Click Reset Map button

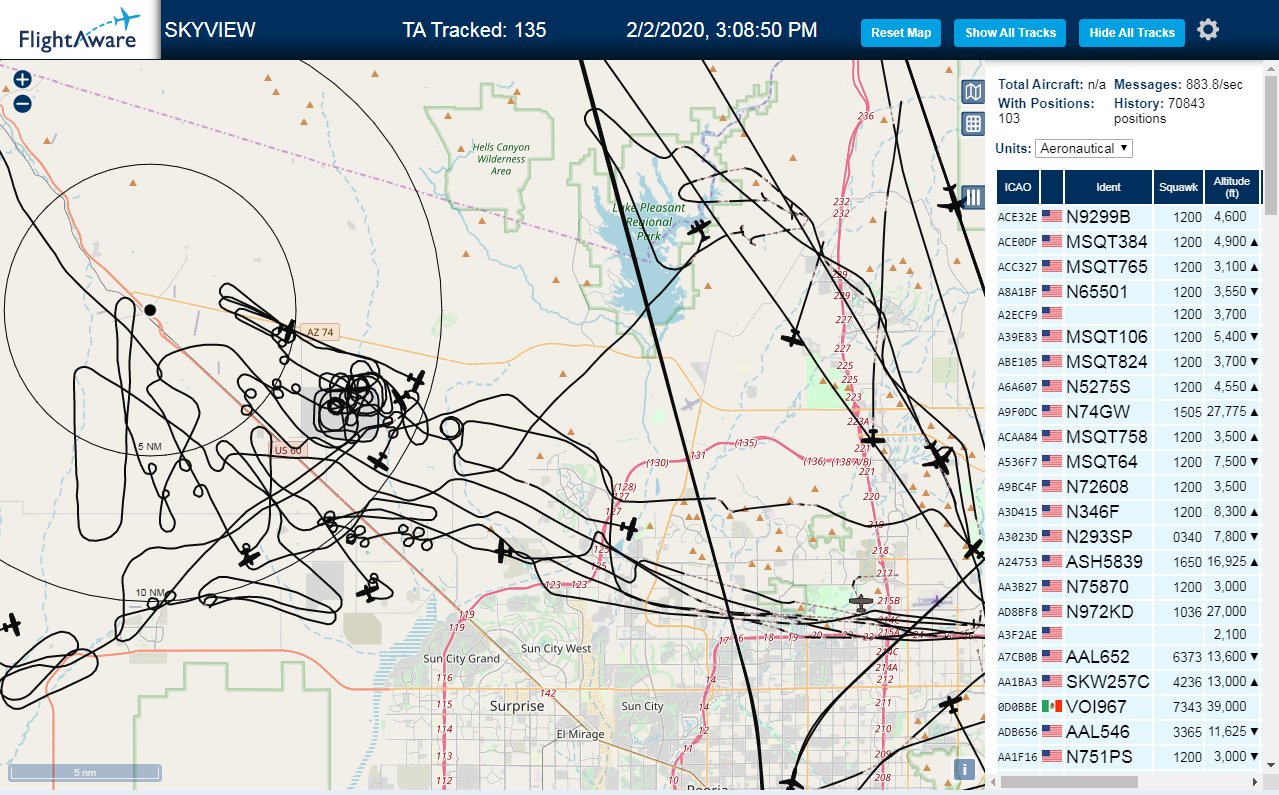901,33
